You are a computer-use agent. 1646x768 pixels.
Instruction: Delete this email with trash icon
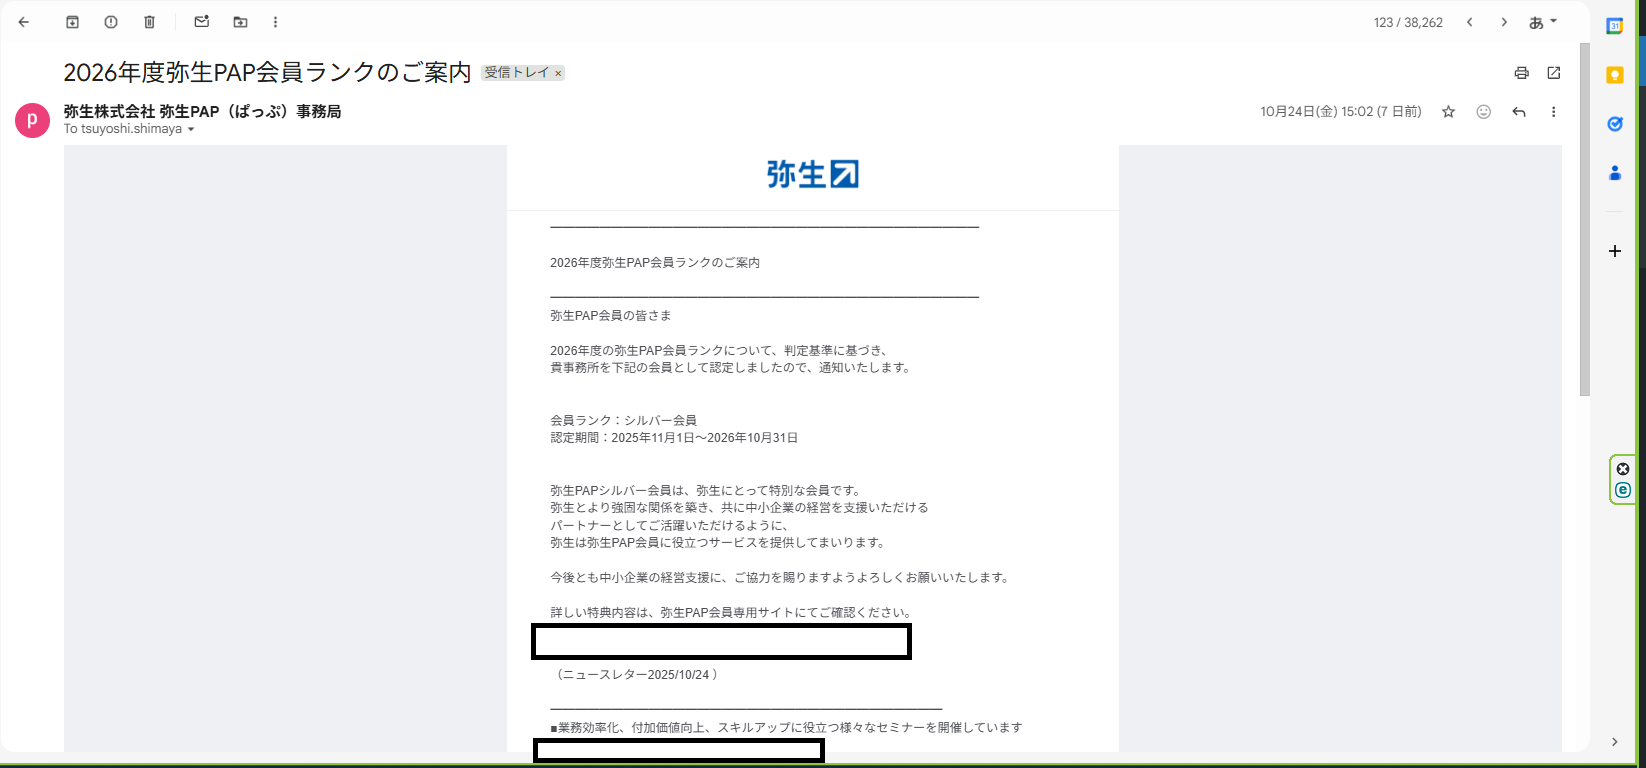[x=149, y=22]
